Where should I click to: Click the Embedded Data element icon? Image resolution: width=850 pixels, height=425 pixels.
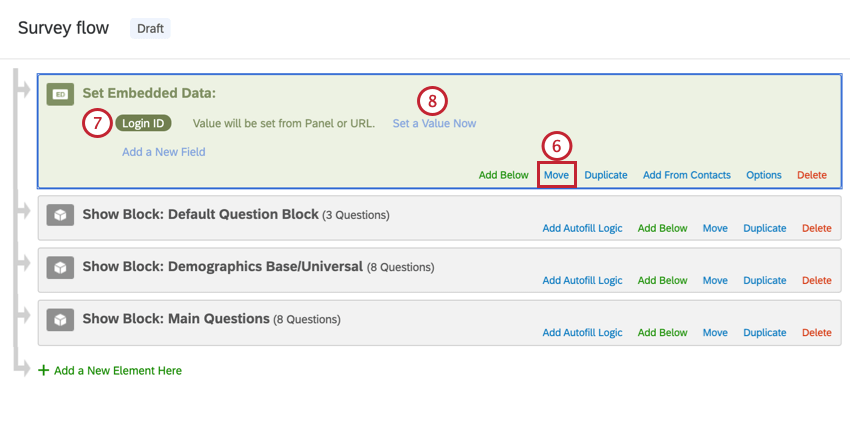60,94
